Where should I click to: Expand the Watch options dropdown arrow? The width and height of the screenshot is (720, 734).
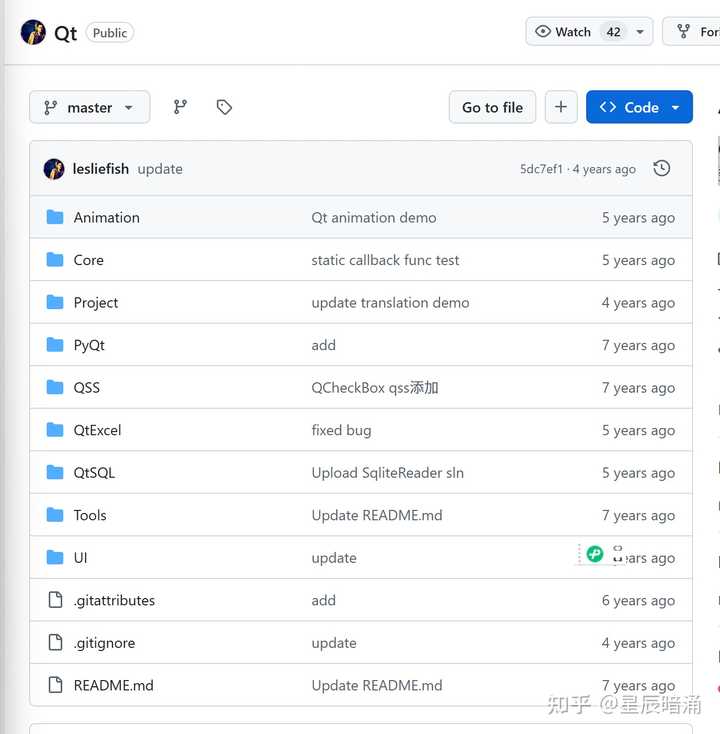tap(639, 32)
